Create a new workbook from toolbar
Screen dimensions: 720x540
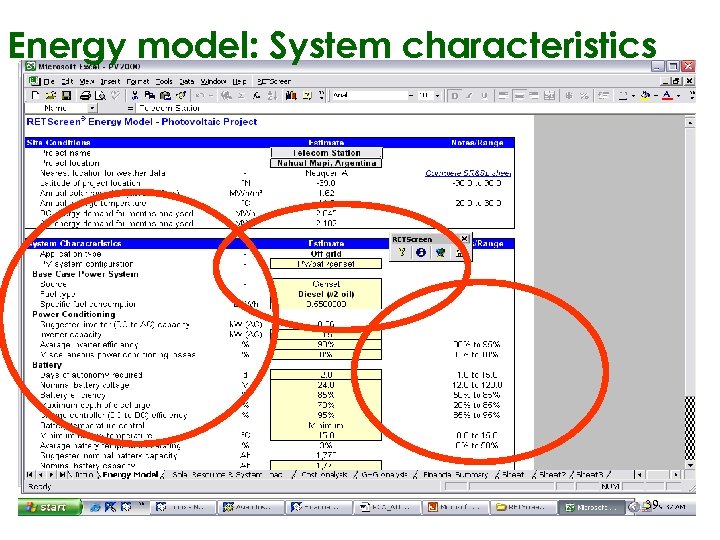[x=35, y=96]
